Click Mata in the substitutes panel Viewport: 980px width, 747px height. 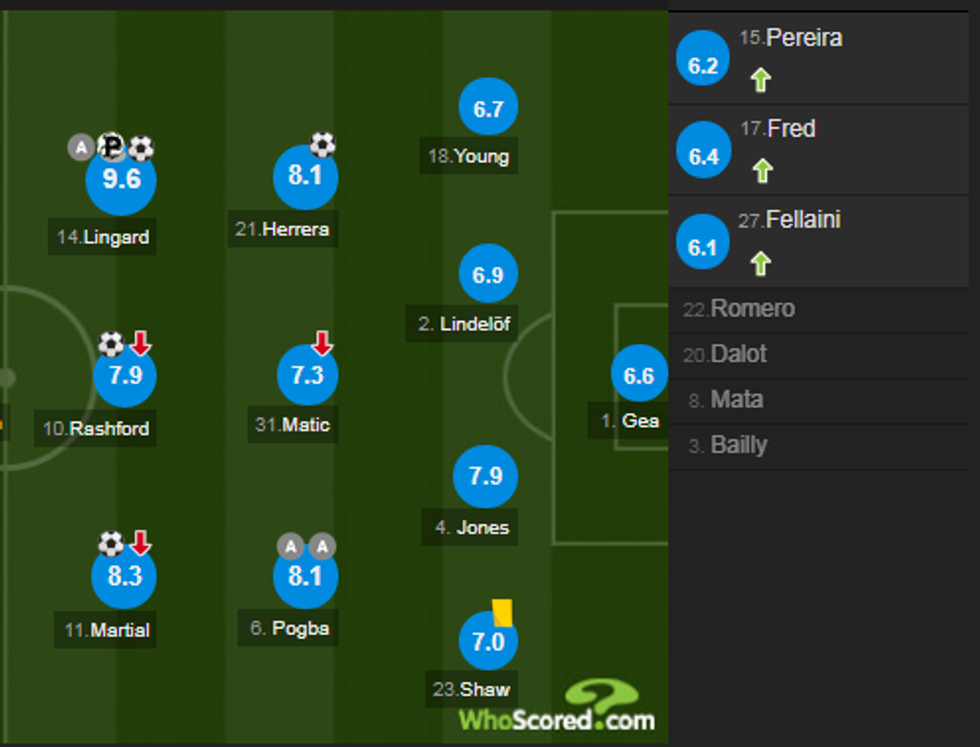click(x=737, y=400)
